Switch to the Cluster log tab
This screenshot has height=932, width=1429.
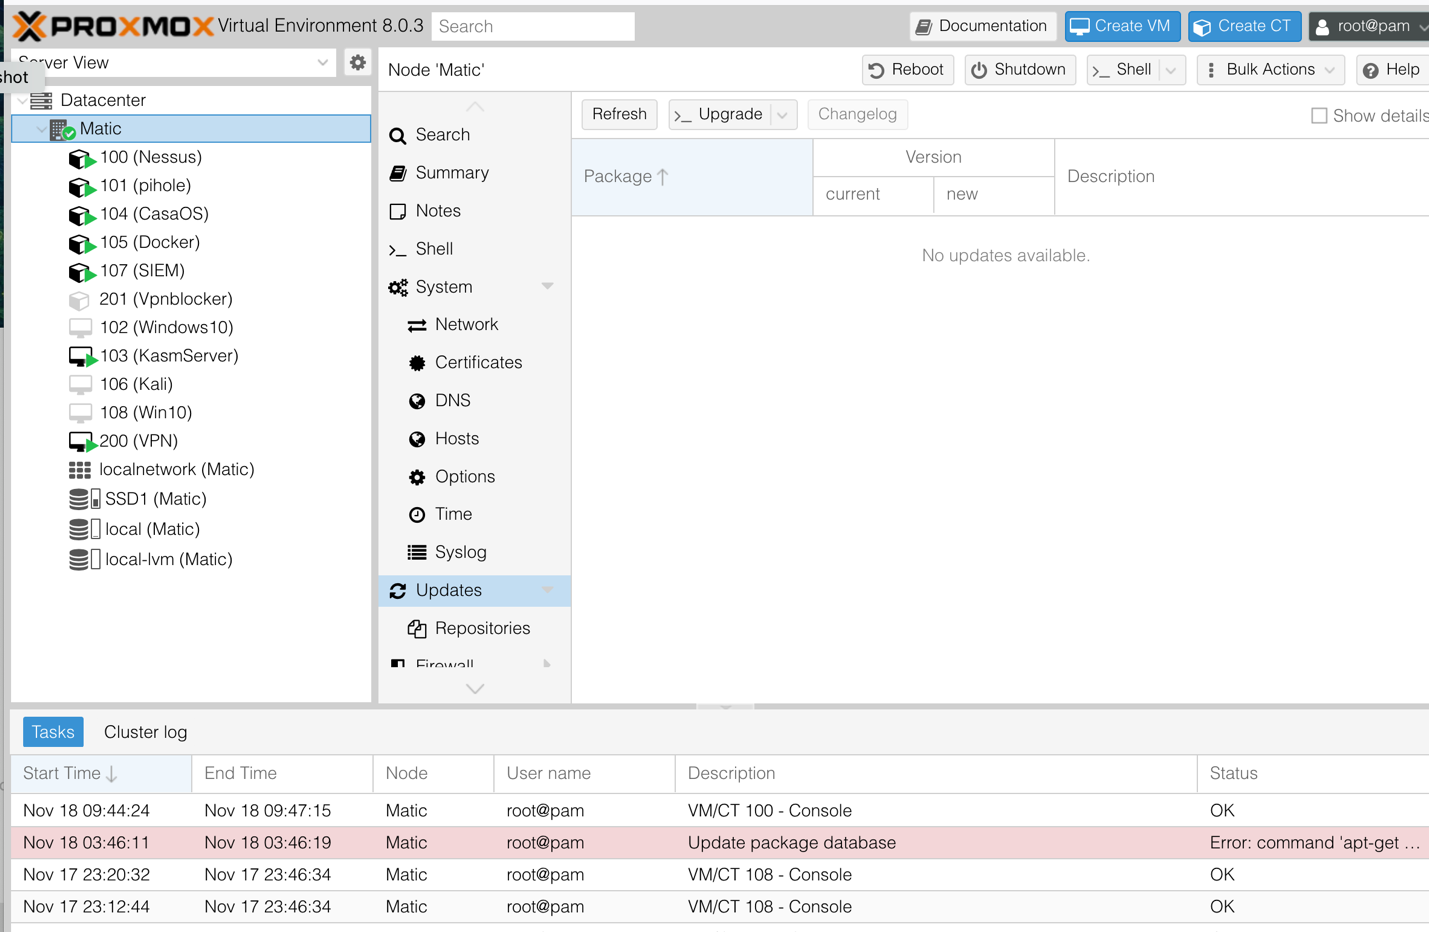[146, 732]
